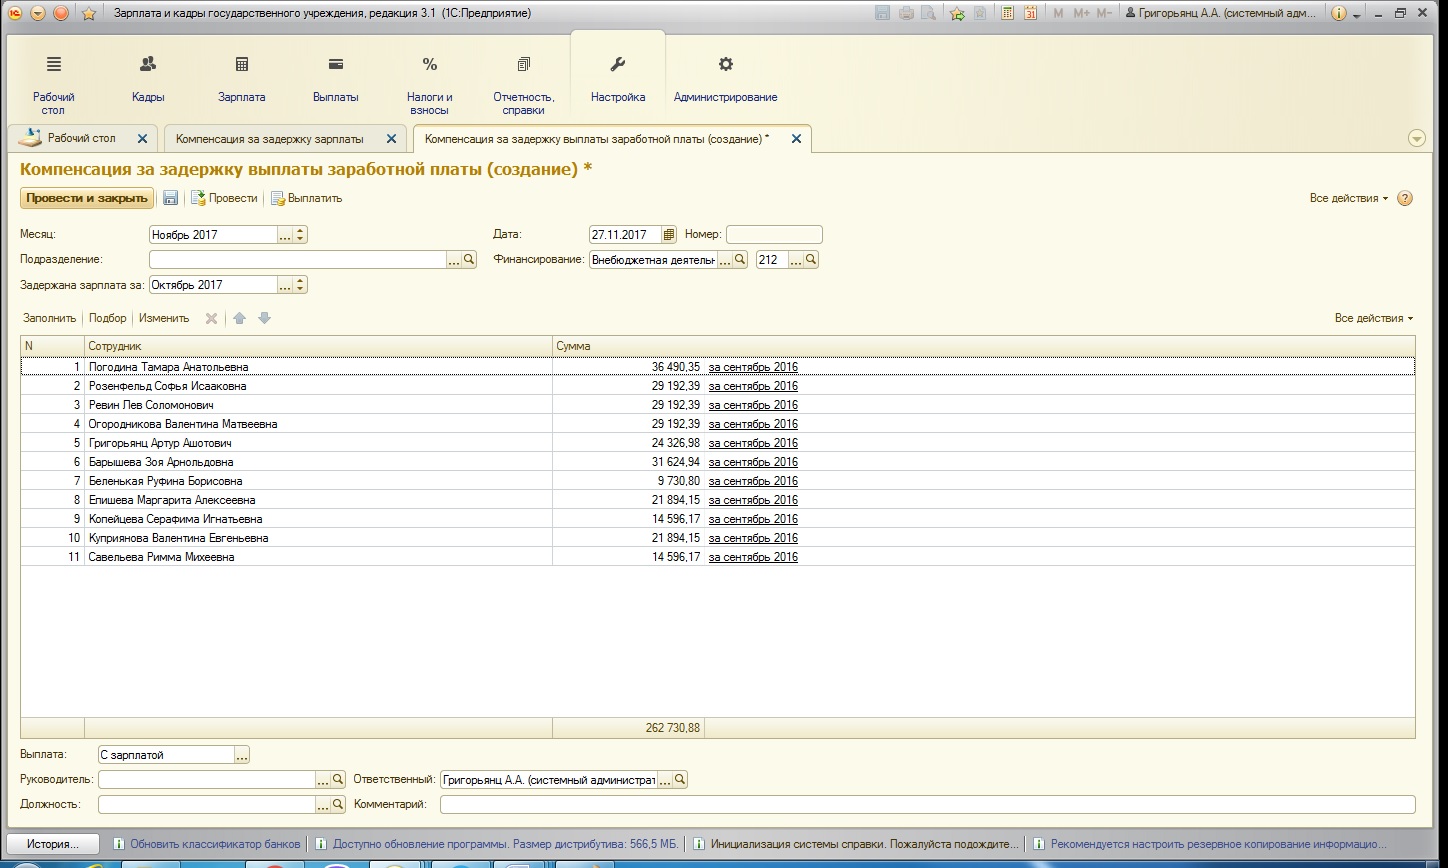The height and width of the screenshot is (868, 1448).
Task: Search Финансирование with magnifier icon
Action: (741, 259)
